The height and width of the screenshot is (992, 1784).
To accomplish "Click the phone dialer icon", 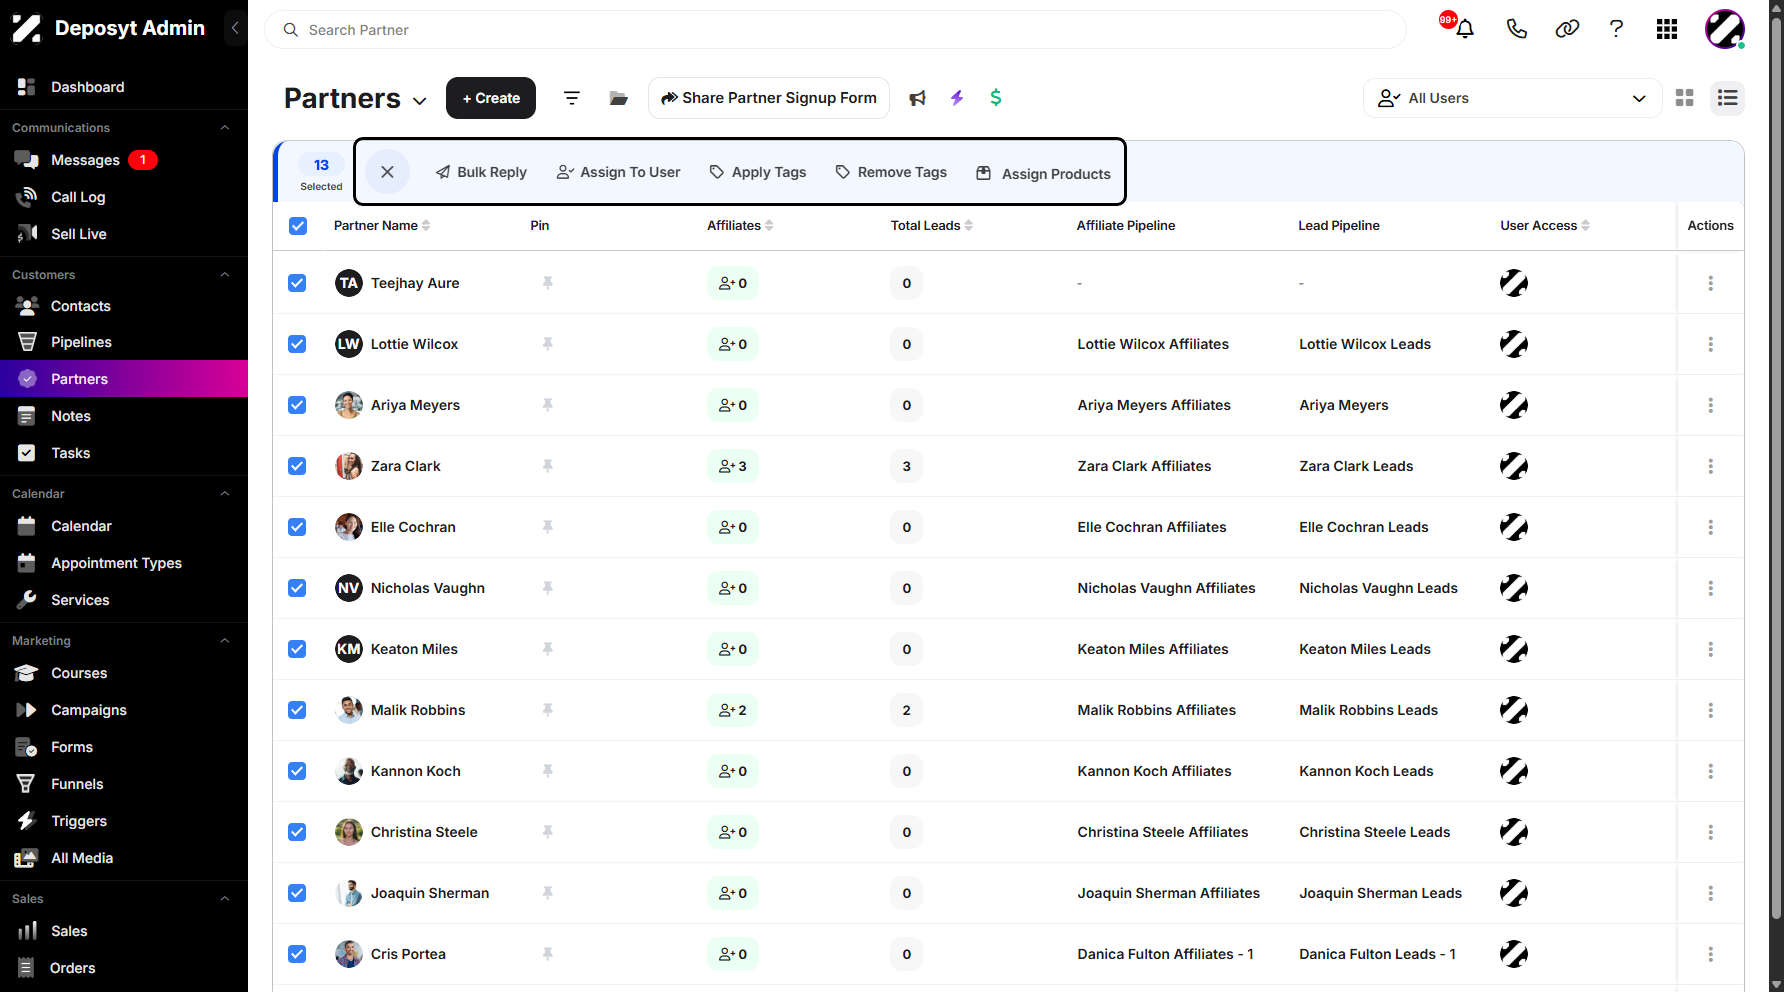I will coord(1517,29).
